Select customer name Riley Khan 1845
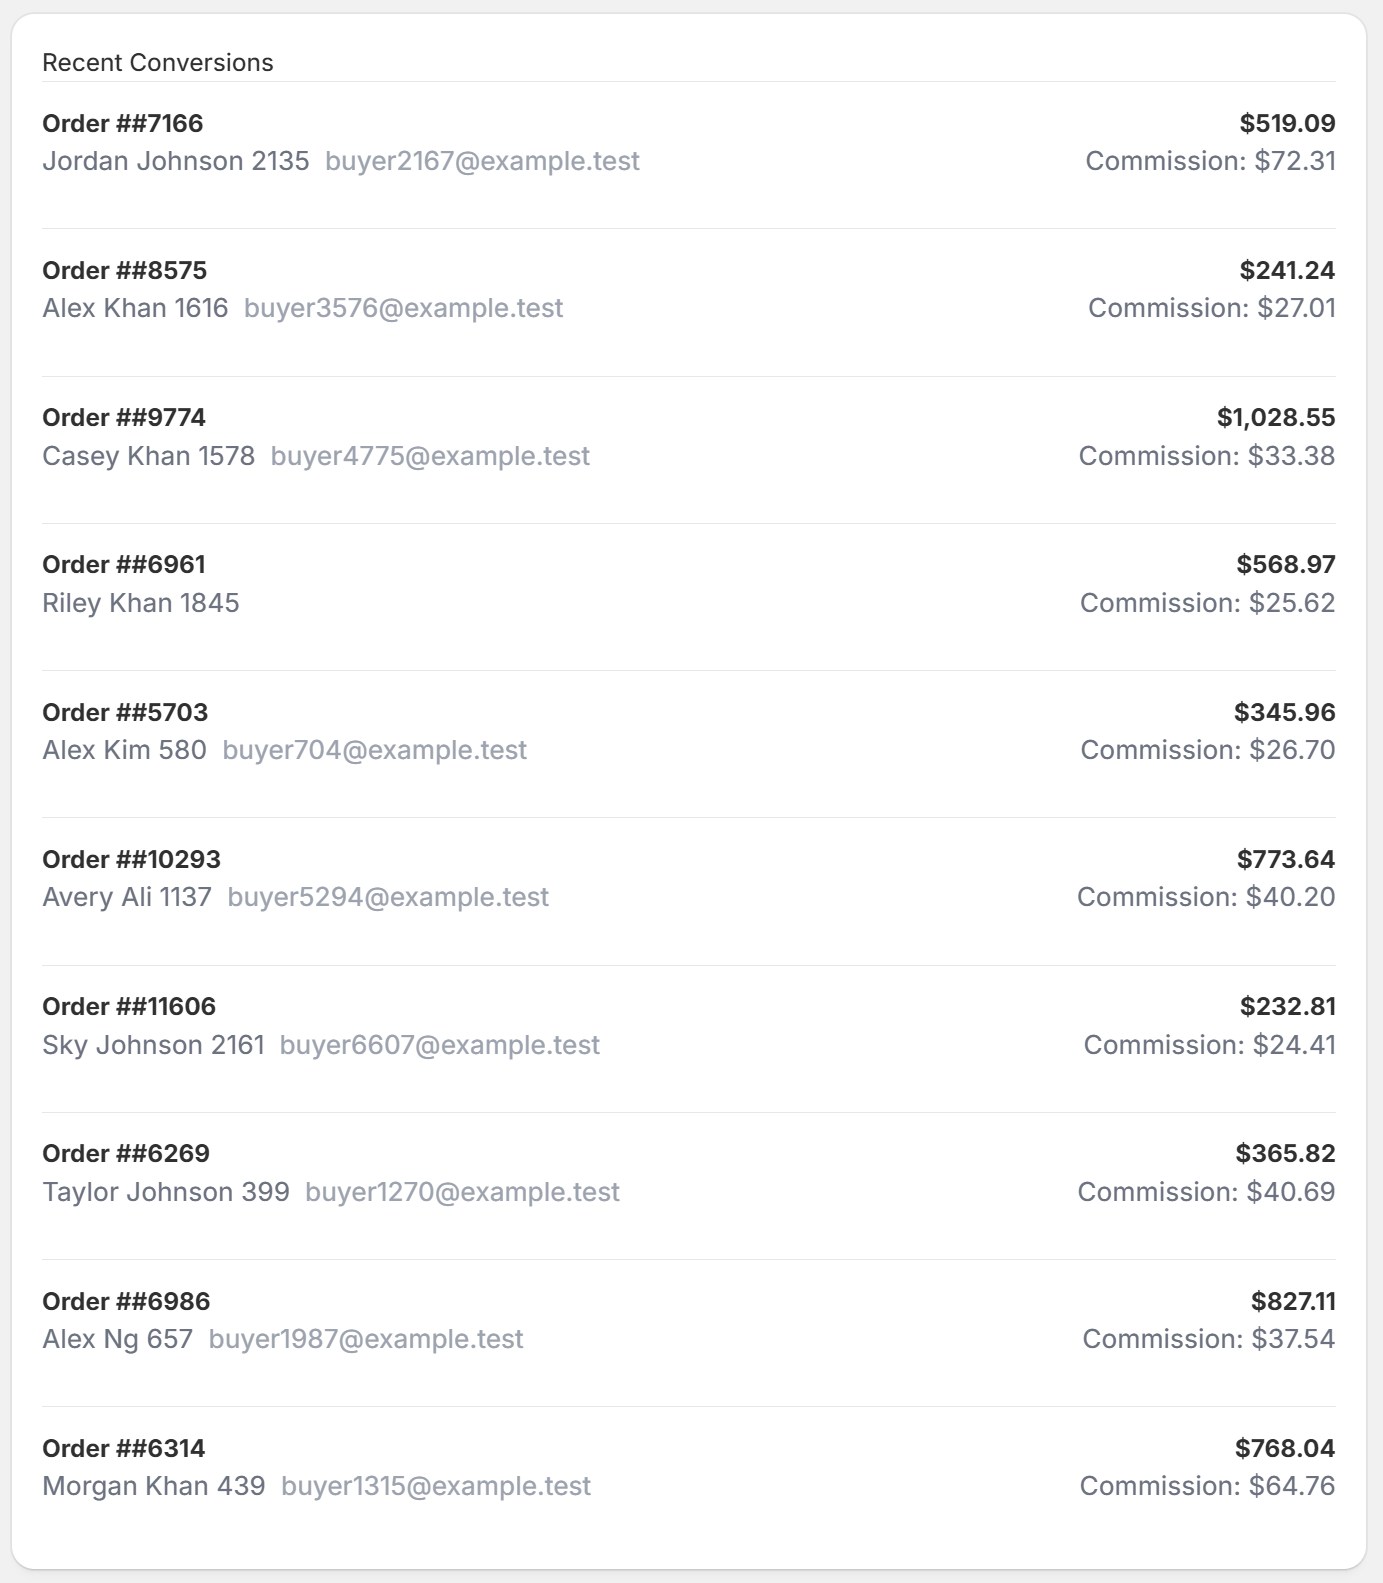This screenshot has width=1383, height=1583. [x=140, y=603]
